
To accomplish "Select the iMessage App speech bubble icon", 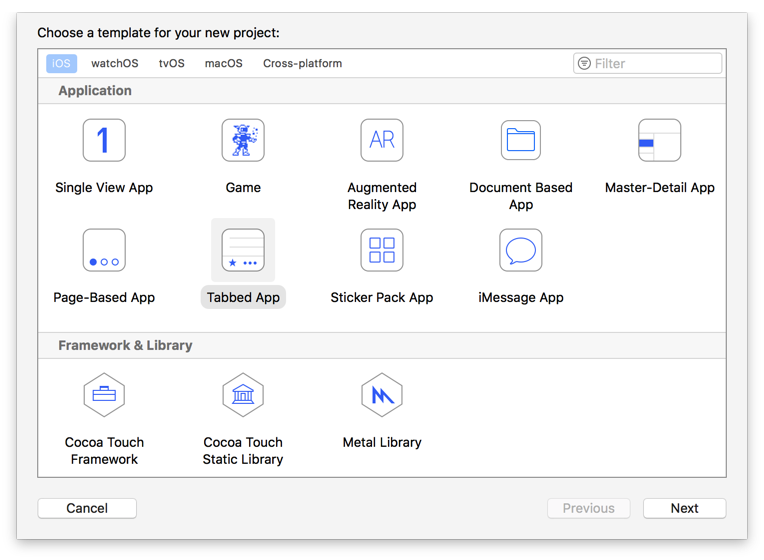I will point(521,250).
